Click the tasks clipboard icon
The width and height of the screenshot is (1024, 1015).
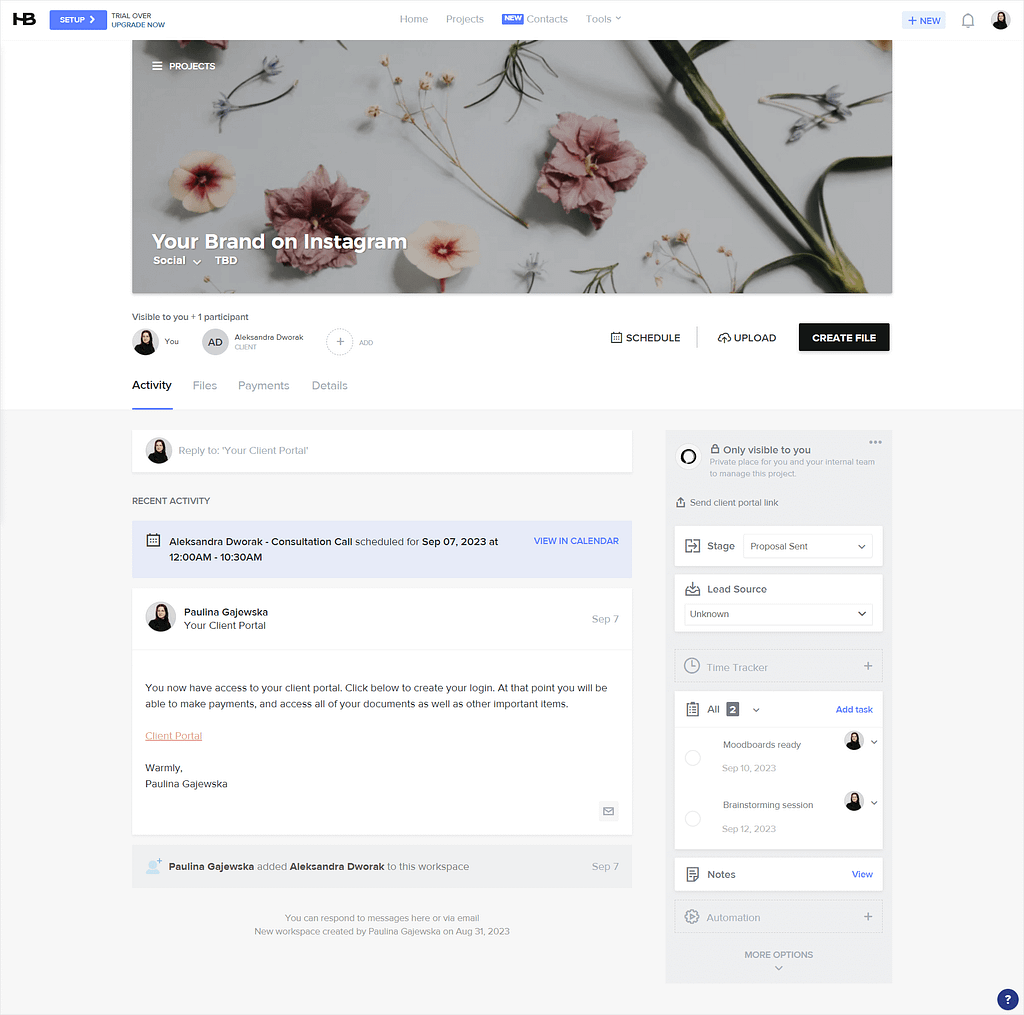[x=692, y=709]
